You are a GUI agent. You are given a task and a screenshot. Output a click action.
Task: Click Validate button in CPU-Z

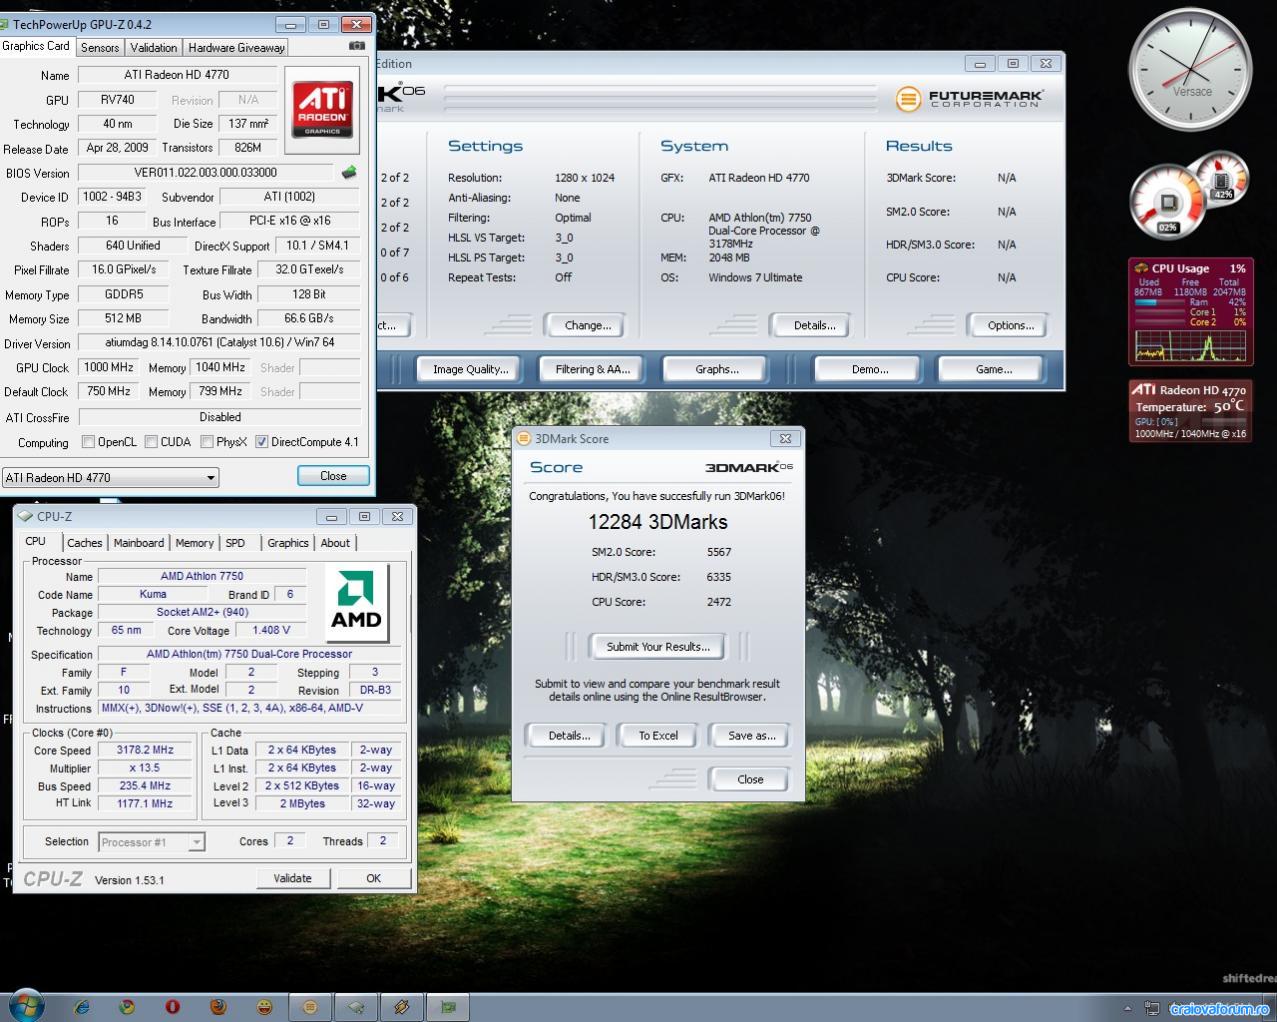point(292,878)
